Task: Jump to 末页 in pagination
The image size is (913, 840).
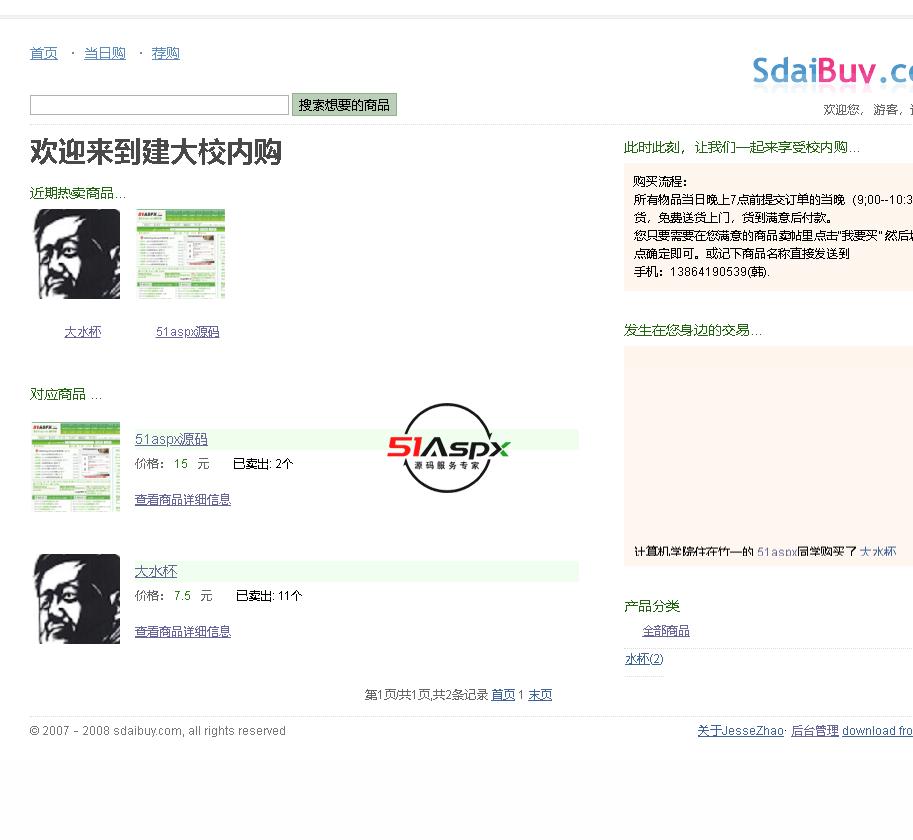Action: click(x=540, y=695)
